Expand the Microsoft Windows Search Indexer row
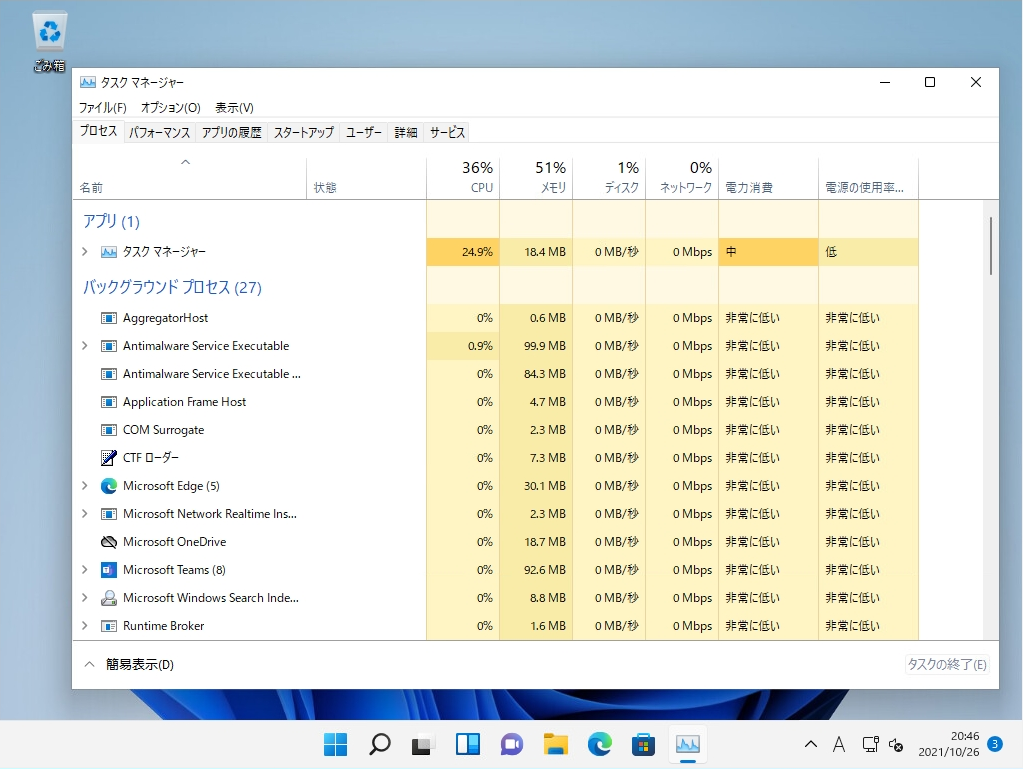This screenshot has width=1023, height=769. click(85, 598)
